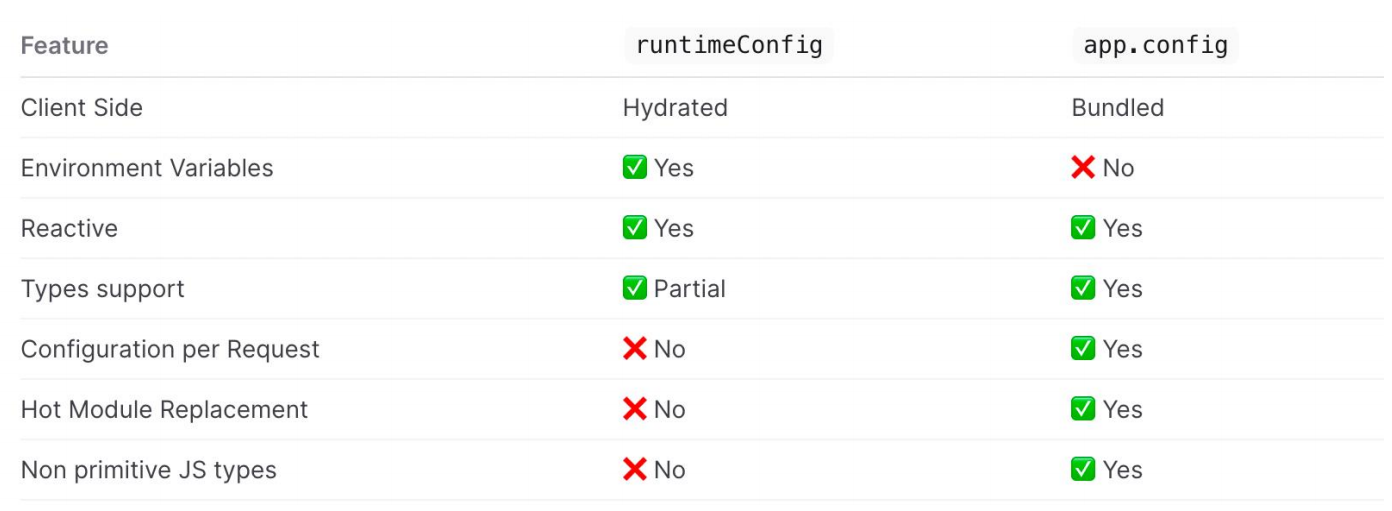The width and height of the screenshot is (1392, 511).
Task: Click the Hydrated cell text
Action: 675,108
